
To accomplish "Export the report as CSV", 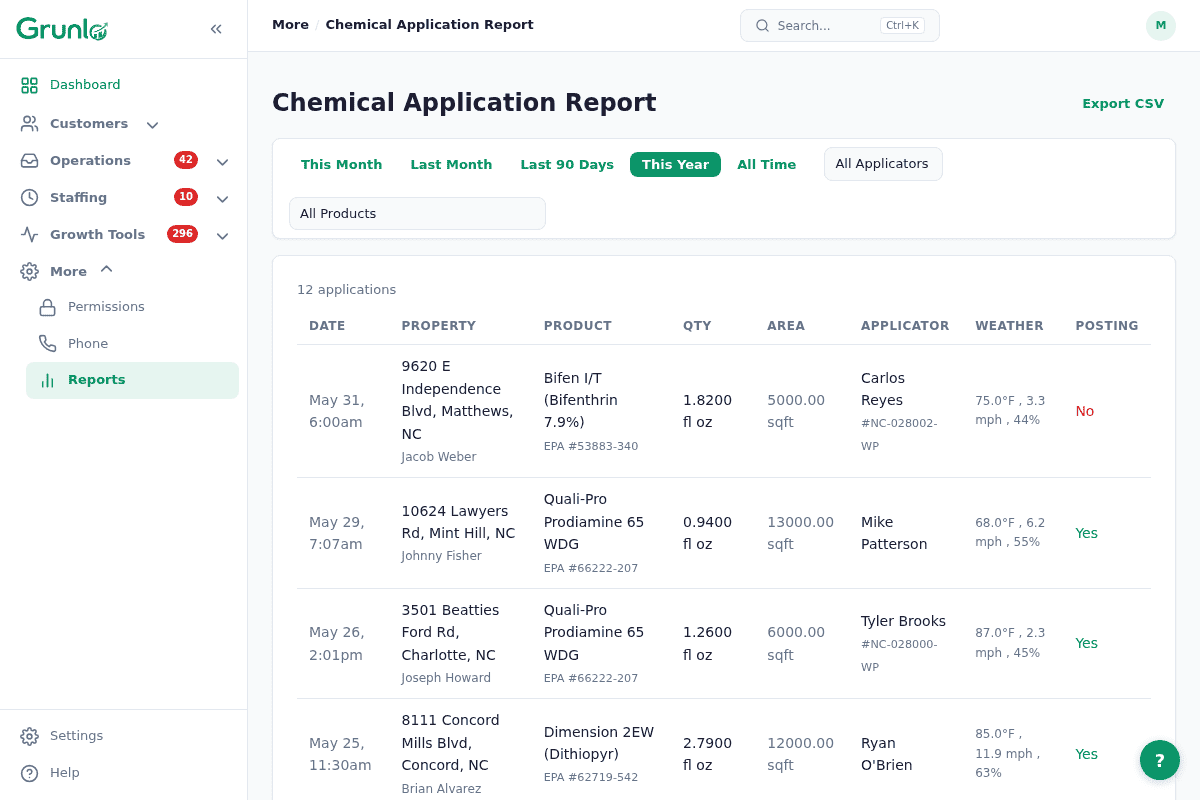I will [x=1123, y=104].
